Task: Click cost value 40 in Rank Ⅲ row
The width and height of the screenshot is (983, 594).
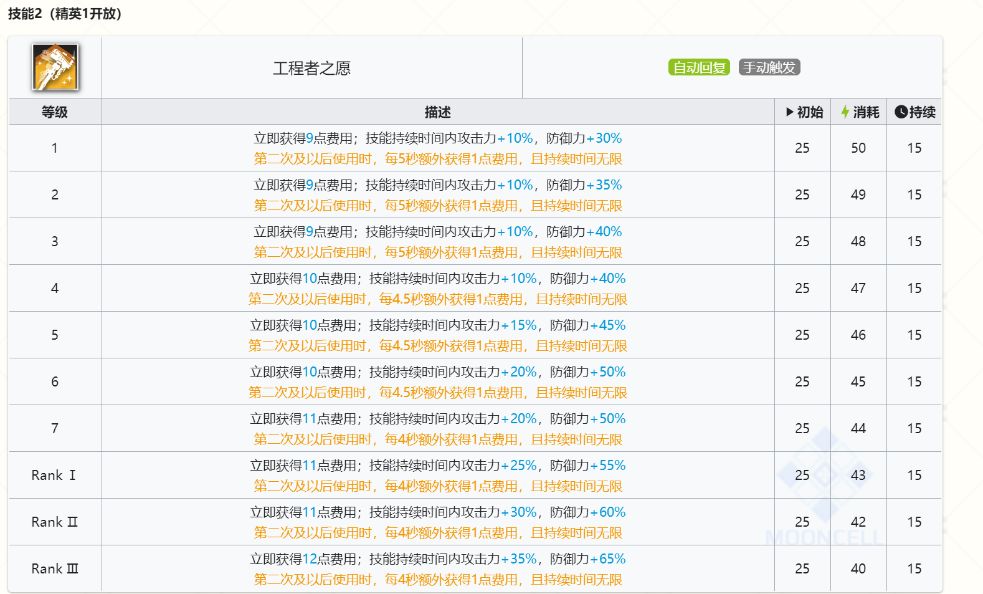Action: pyautogui.click(x=858, y=568)
